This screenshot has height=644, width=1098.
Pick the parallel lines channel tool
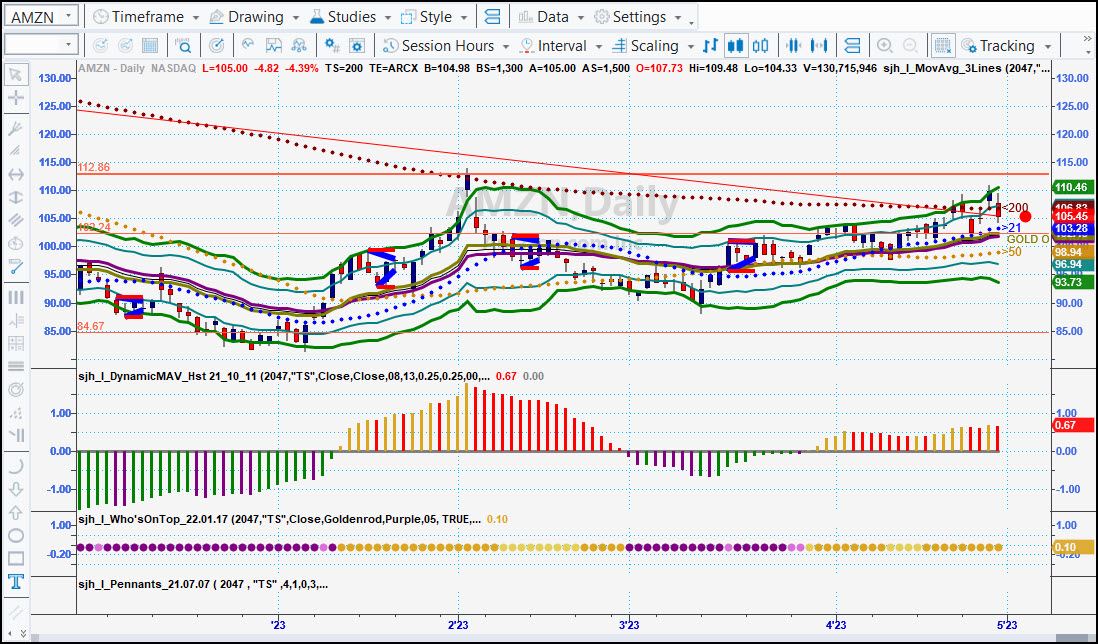(x=15, y=220)
